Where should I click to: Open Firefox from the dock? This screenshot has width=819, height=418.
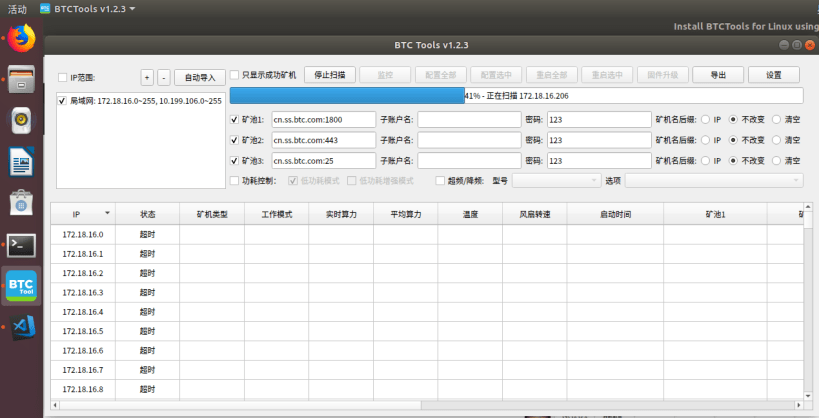(21, 38)
